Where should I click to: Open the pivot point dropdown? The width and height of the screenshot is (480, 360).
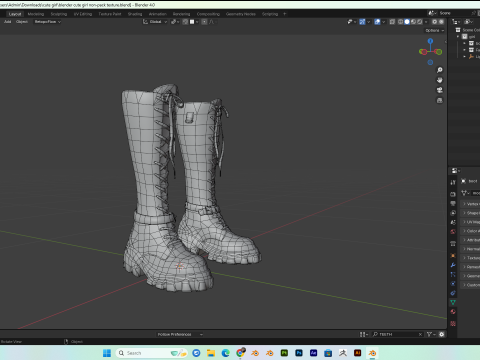coord(175,22)
